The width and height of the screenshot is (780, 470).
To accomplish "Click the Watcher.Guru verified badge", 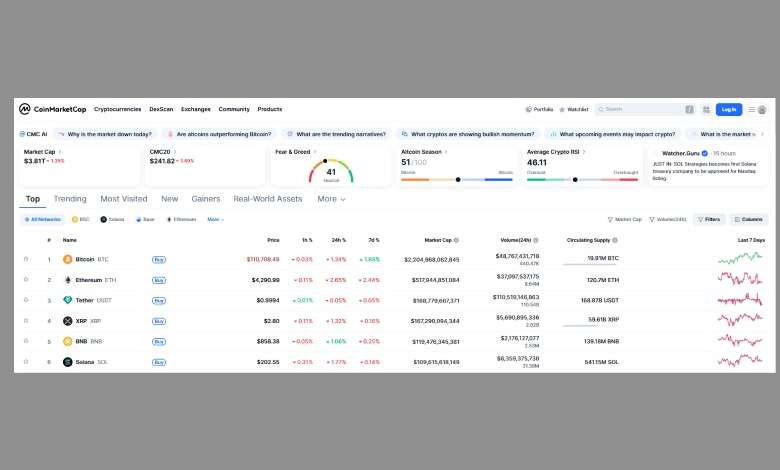I will (704, 153).
